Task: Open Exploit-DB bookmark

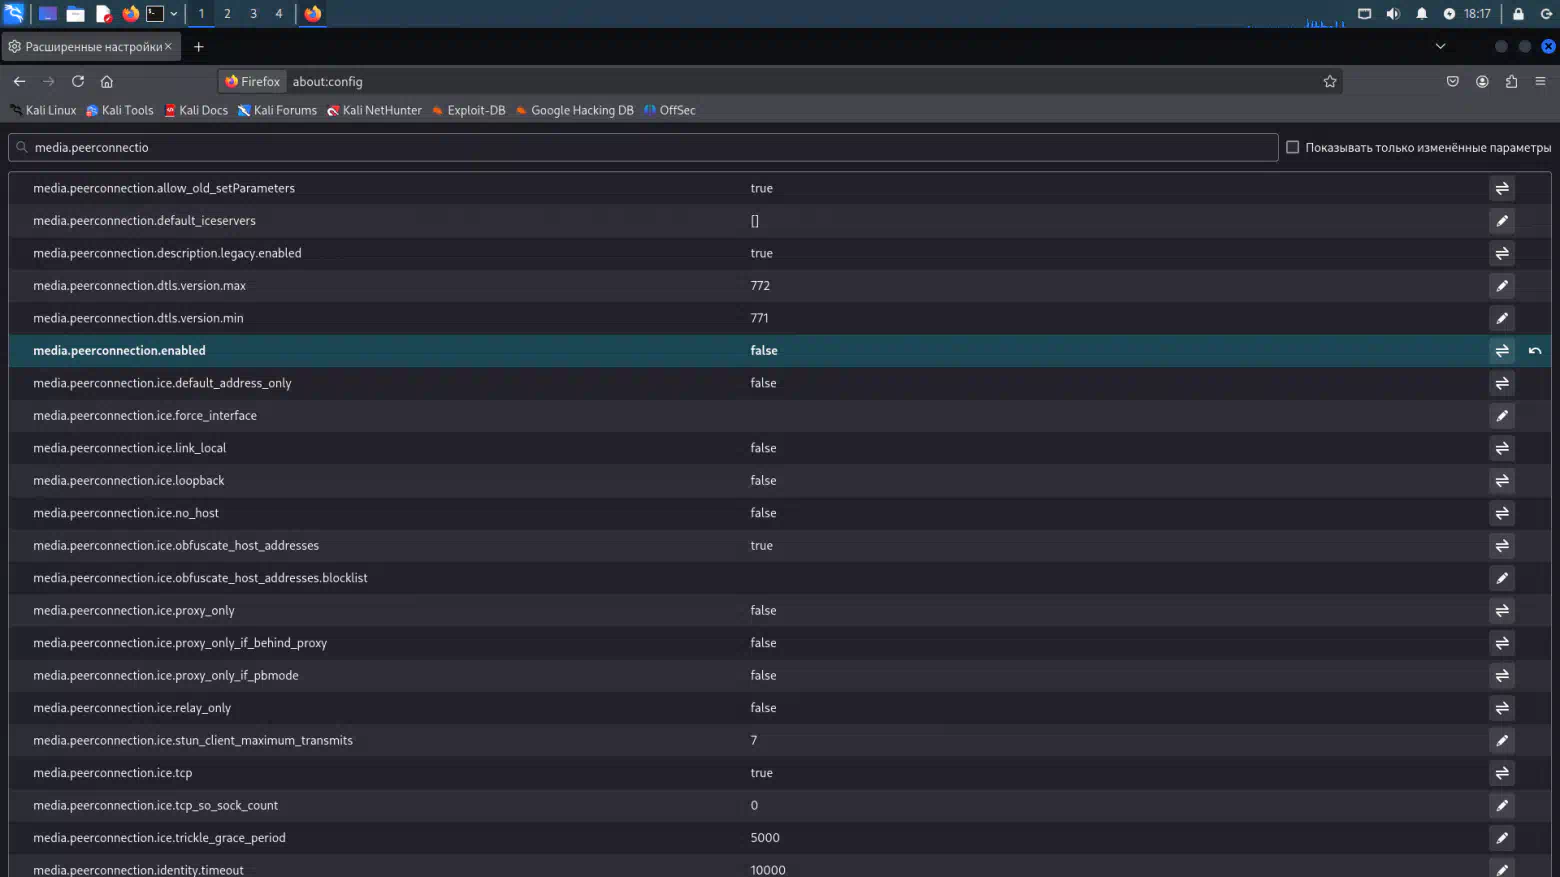Action: (x=468, y=110)
